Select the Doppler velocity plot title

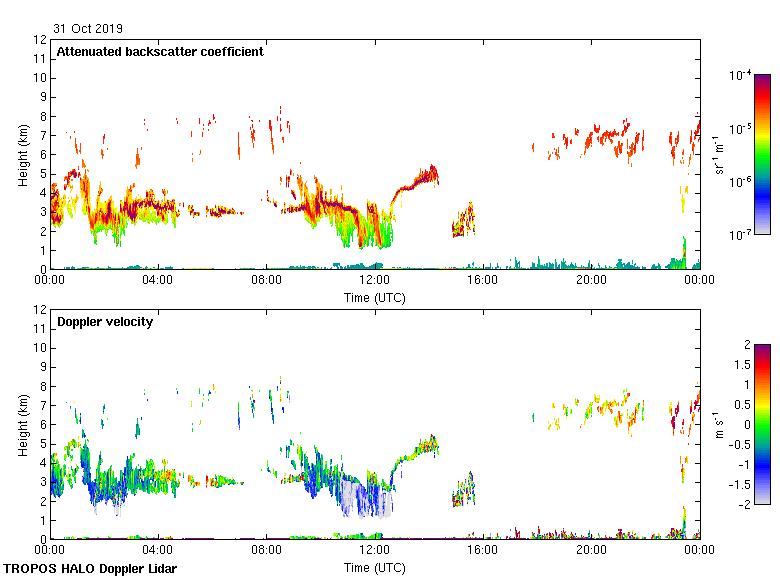pos(104,322)
